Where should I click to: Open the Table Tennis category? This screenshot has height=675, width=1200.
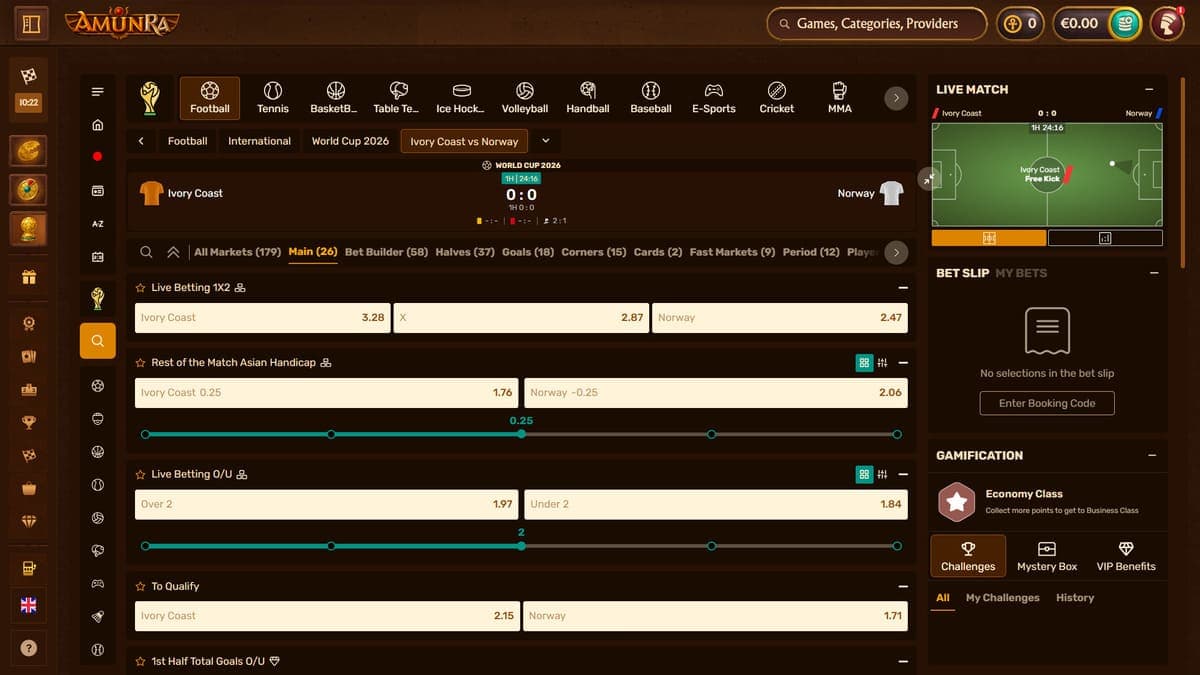tap(396, 98)
